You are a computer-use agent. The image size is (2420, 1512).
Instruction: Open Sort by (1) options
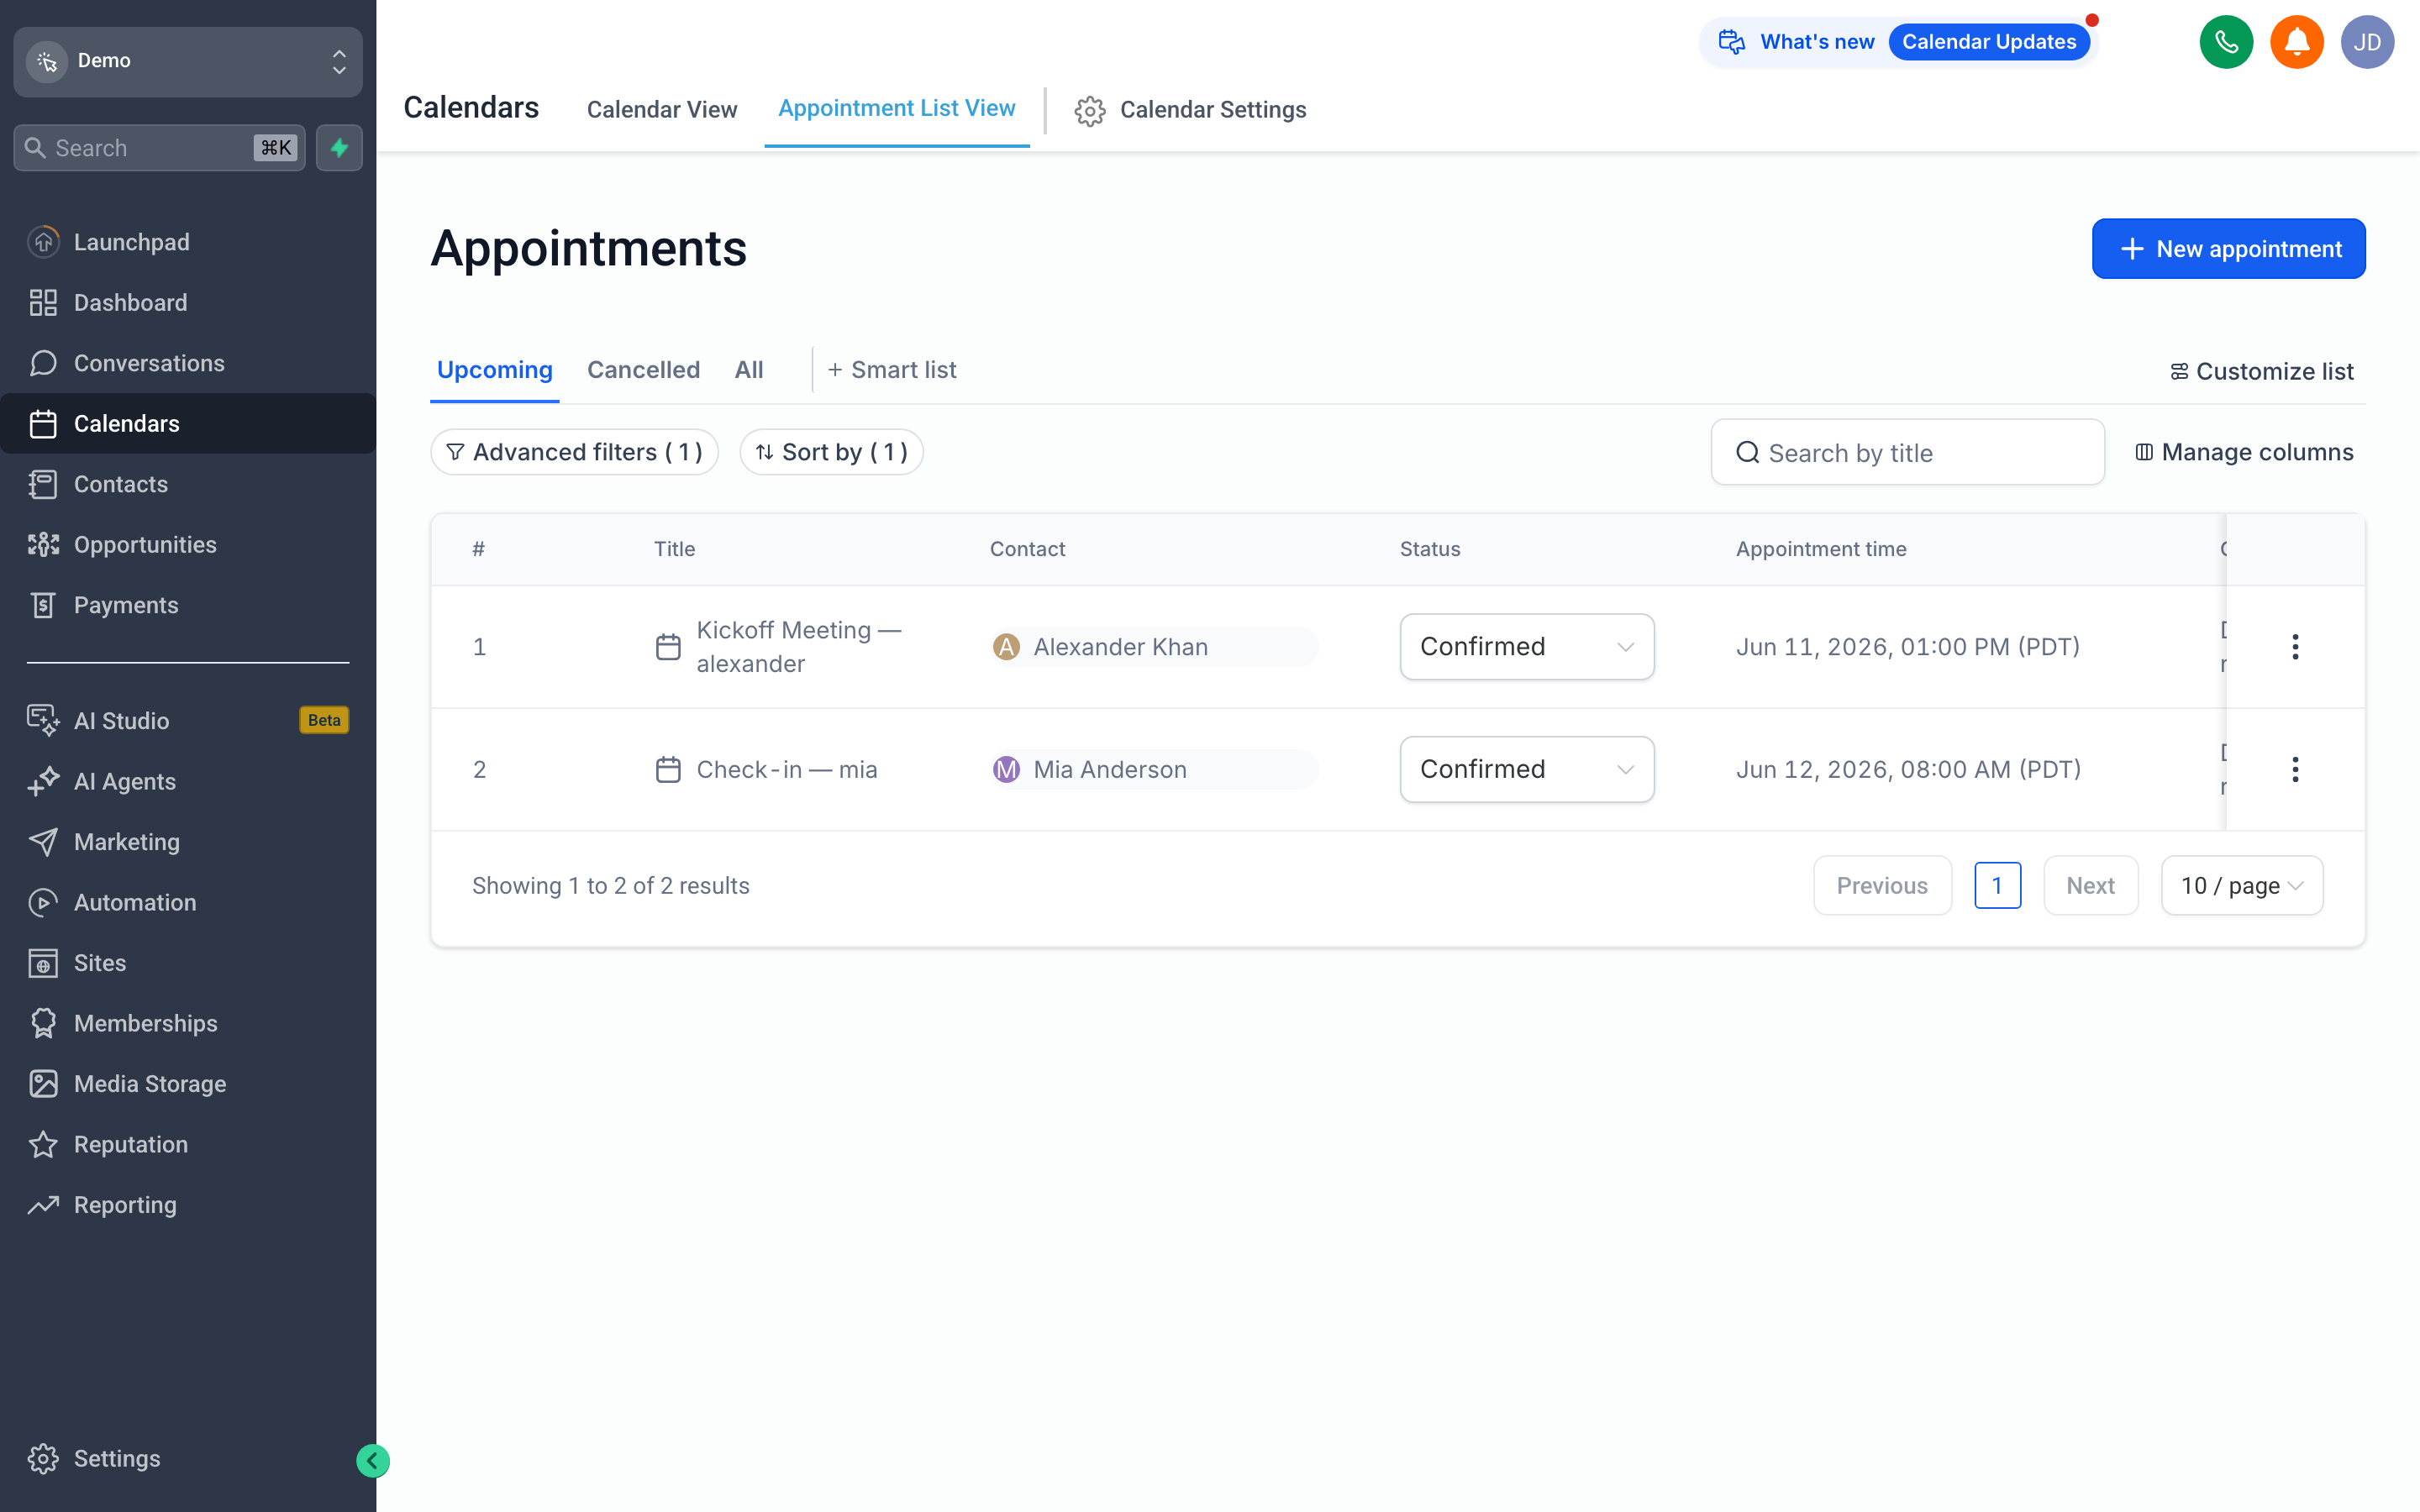click(831, 452)
